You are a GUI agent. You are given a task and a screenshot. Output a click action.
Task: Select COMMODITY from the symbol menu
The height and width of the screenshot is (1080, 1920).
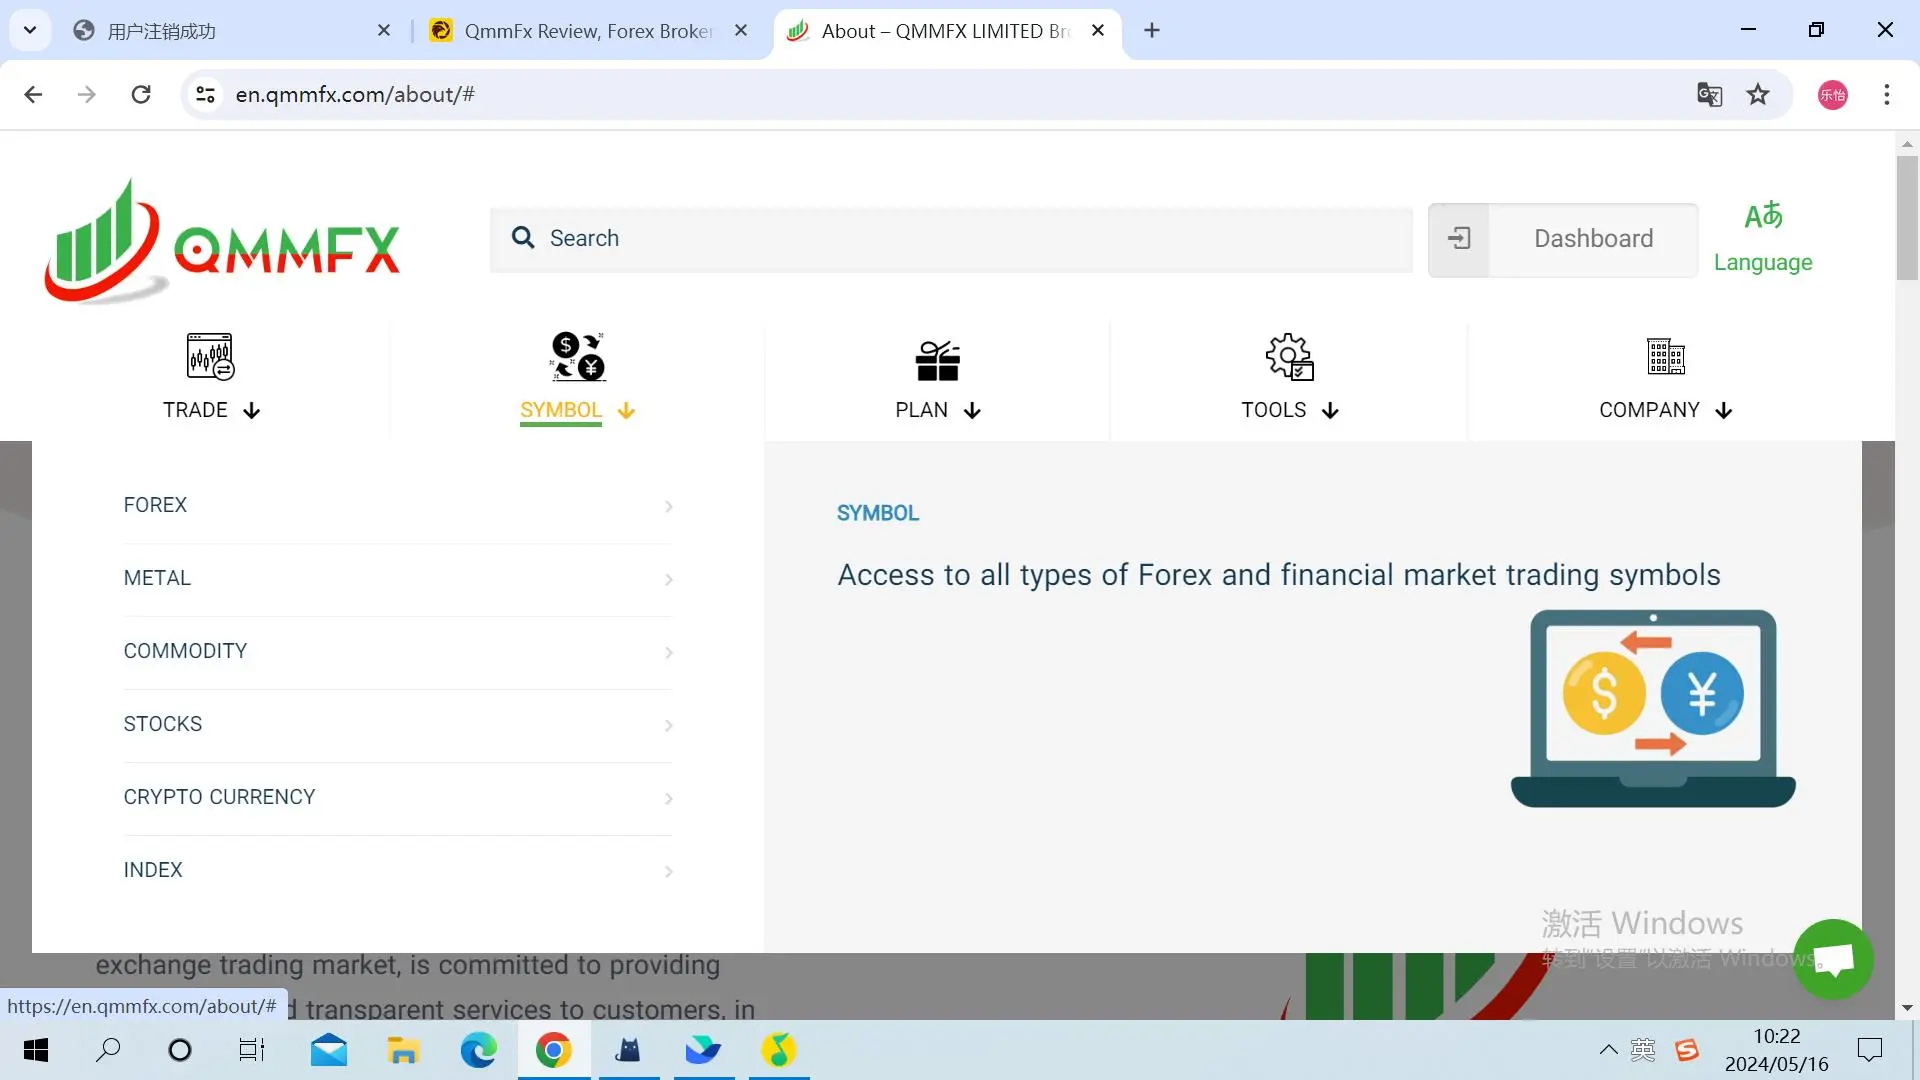185,651
